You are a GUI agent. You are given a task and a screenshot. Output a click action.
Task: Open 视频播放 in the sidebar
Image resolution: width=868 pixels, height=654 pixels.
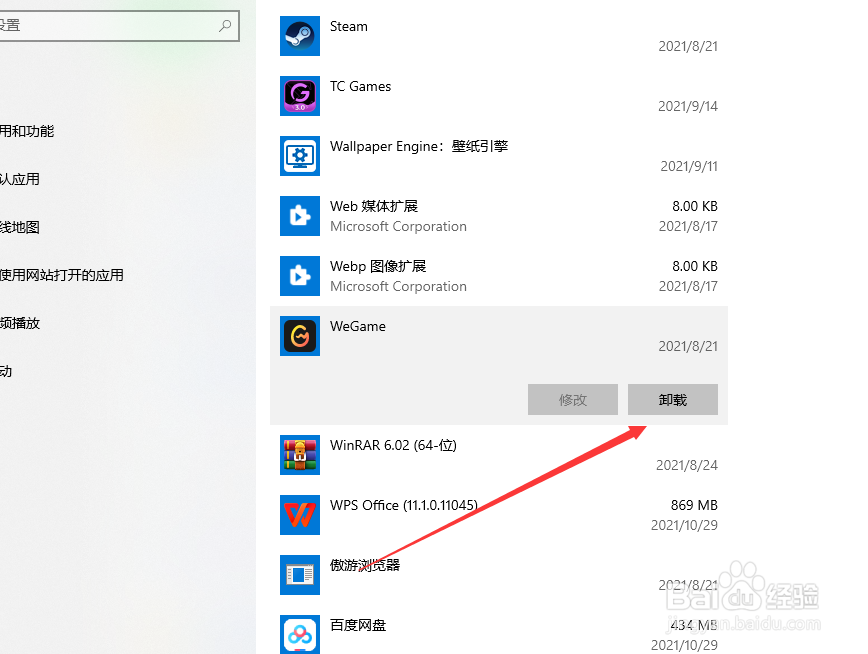[x=20, y=323]
